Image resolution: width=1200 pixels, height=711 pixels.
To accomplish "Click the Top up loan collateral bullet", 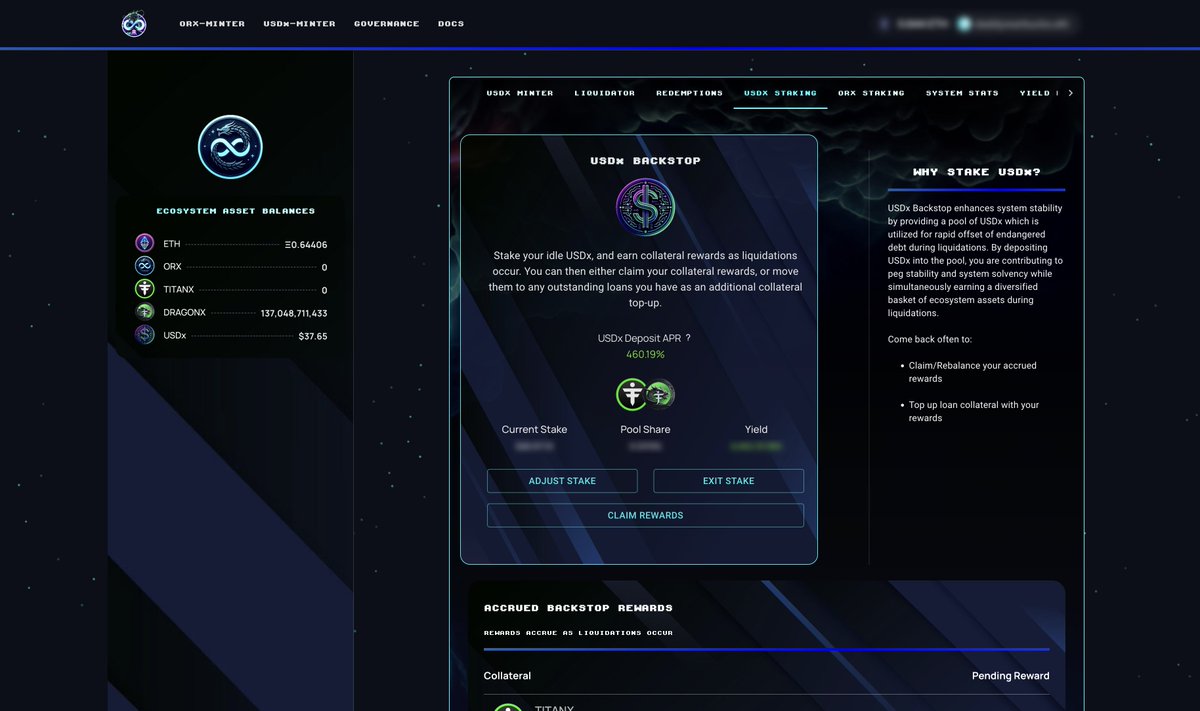I will pos(973,411).
